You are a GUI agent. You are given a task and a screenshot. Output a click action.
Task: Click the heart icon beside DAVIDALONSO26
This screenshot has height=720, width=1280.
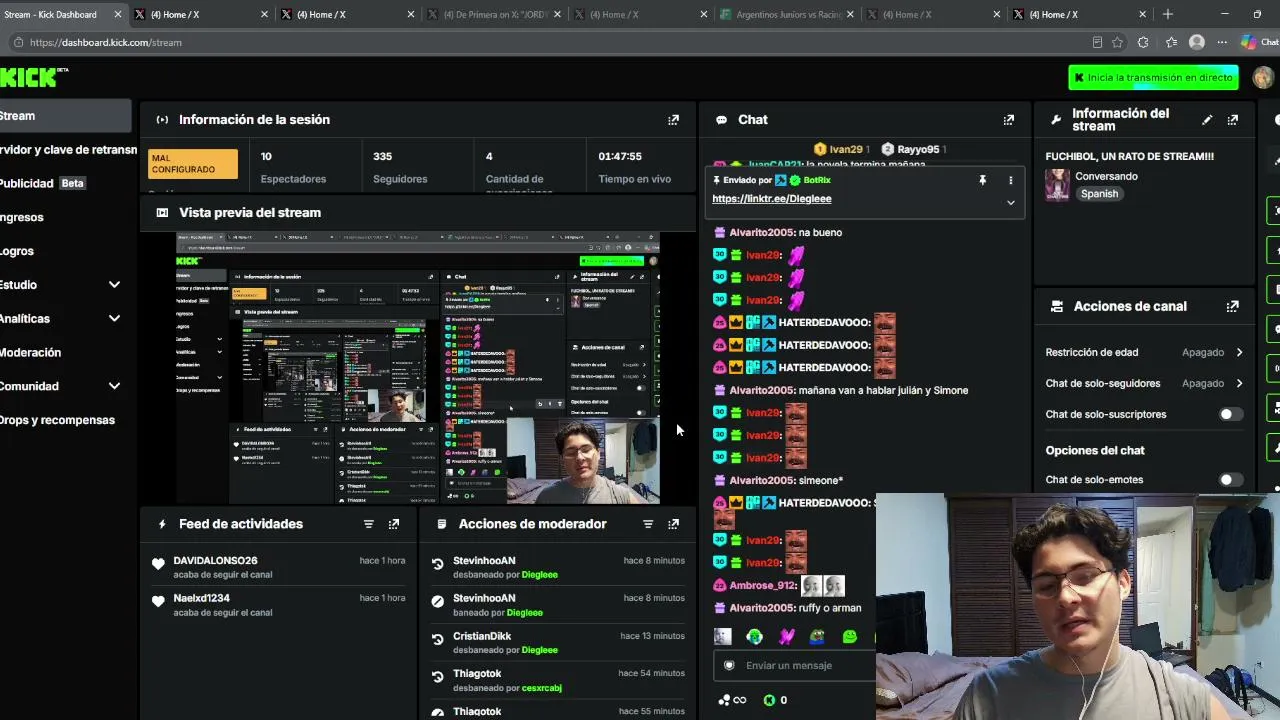[158, 565]
